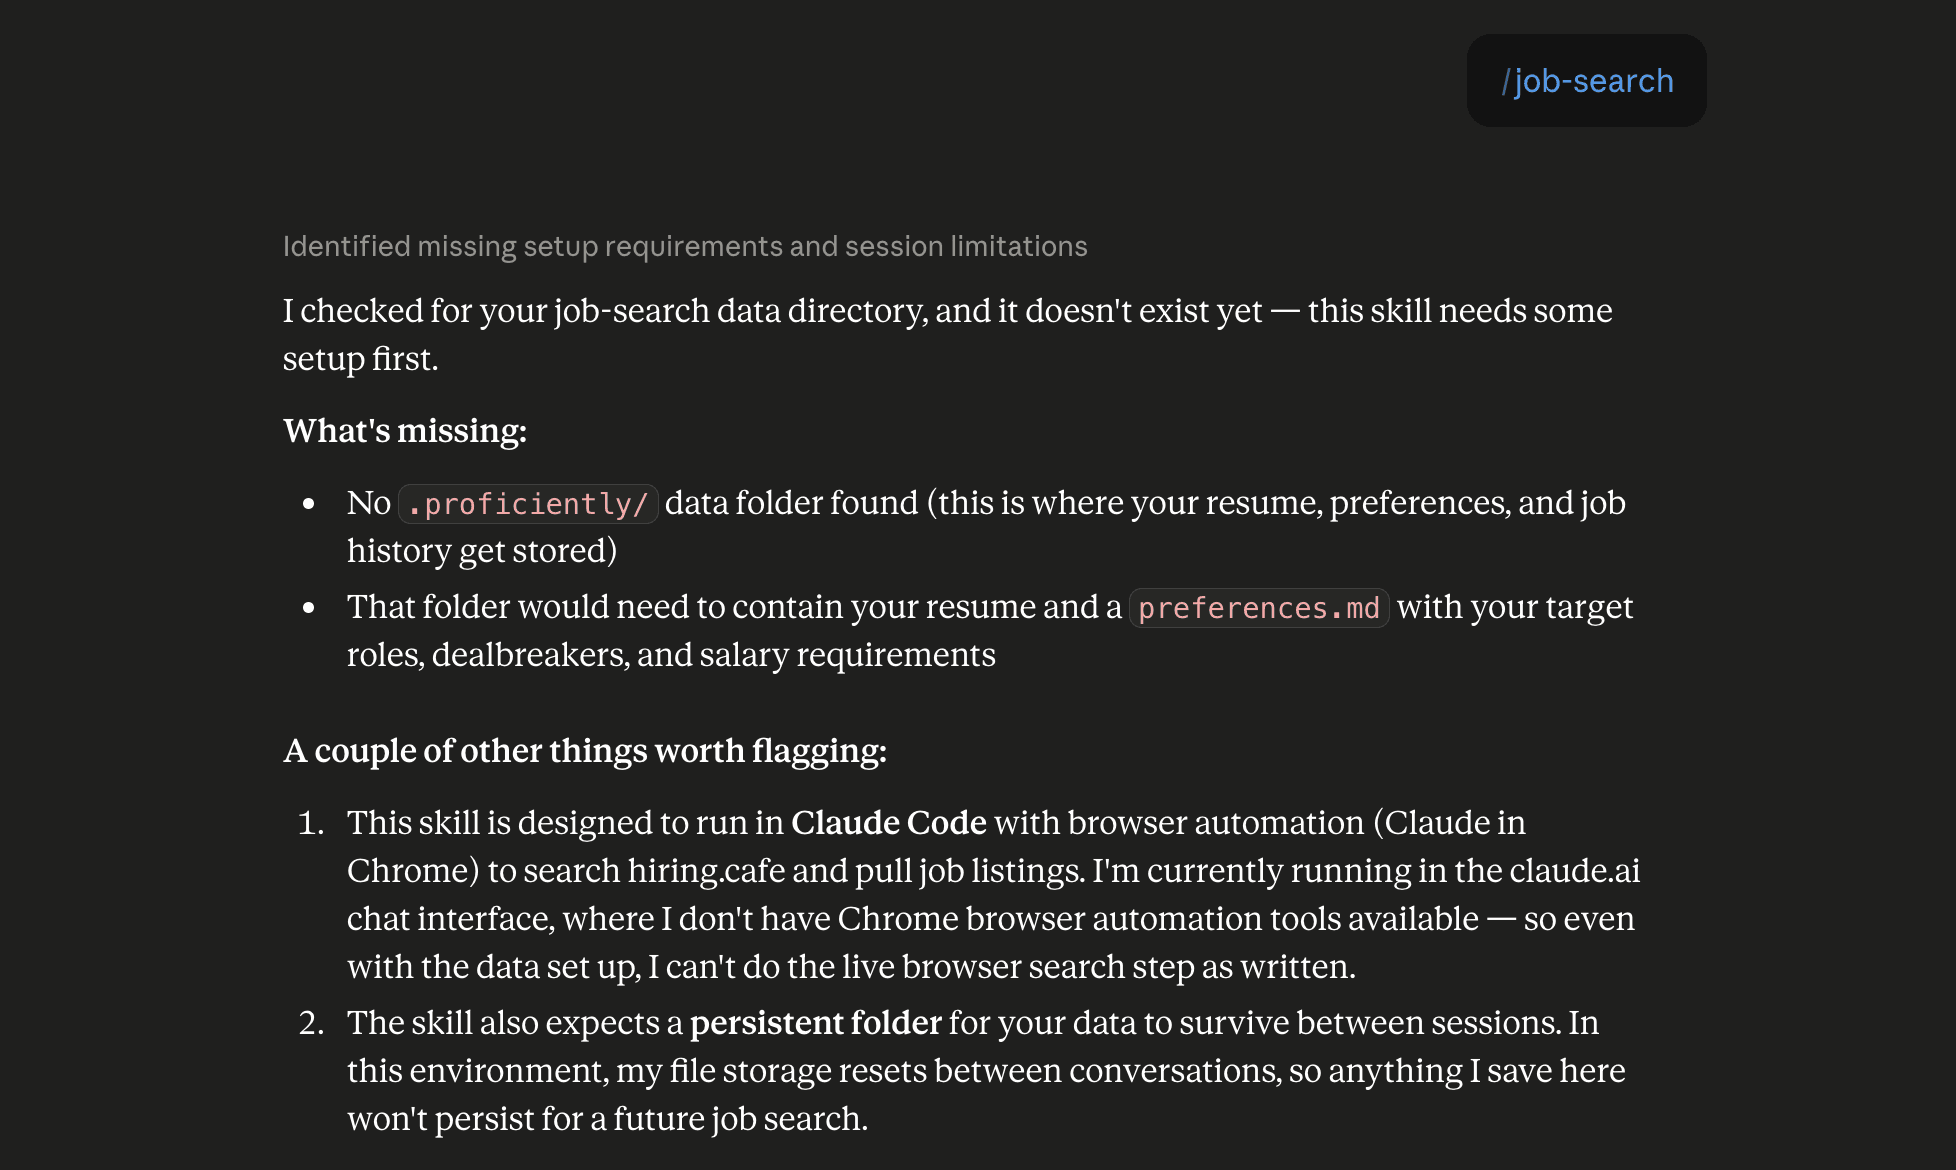Screen dimensions: 1956x1170
Task: Click the .proficiently/ inline code snippet
Action: click(x=528, y=504)
